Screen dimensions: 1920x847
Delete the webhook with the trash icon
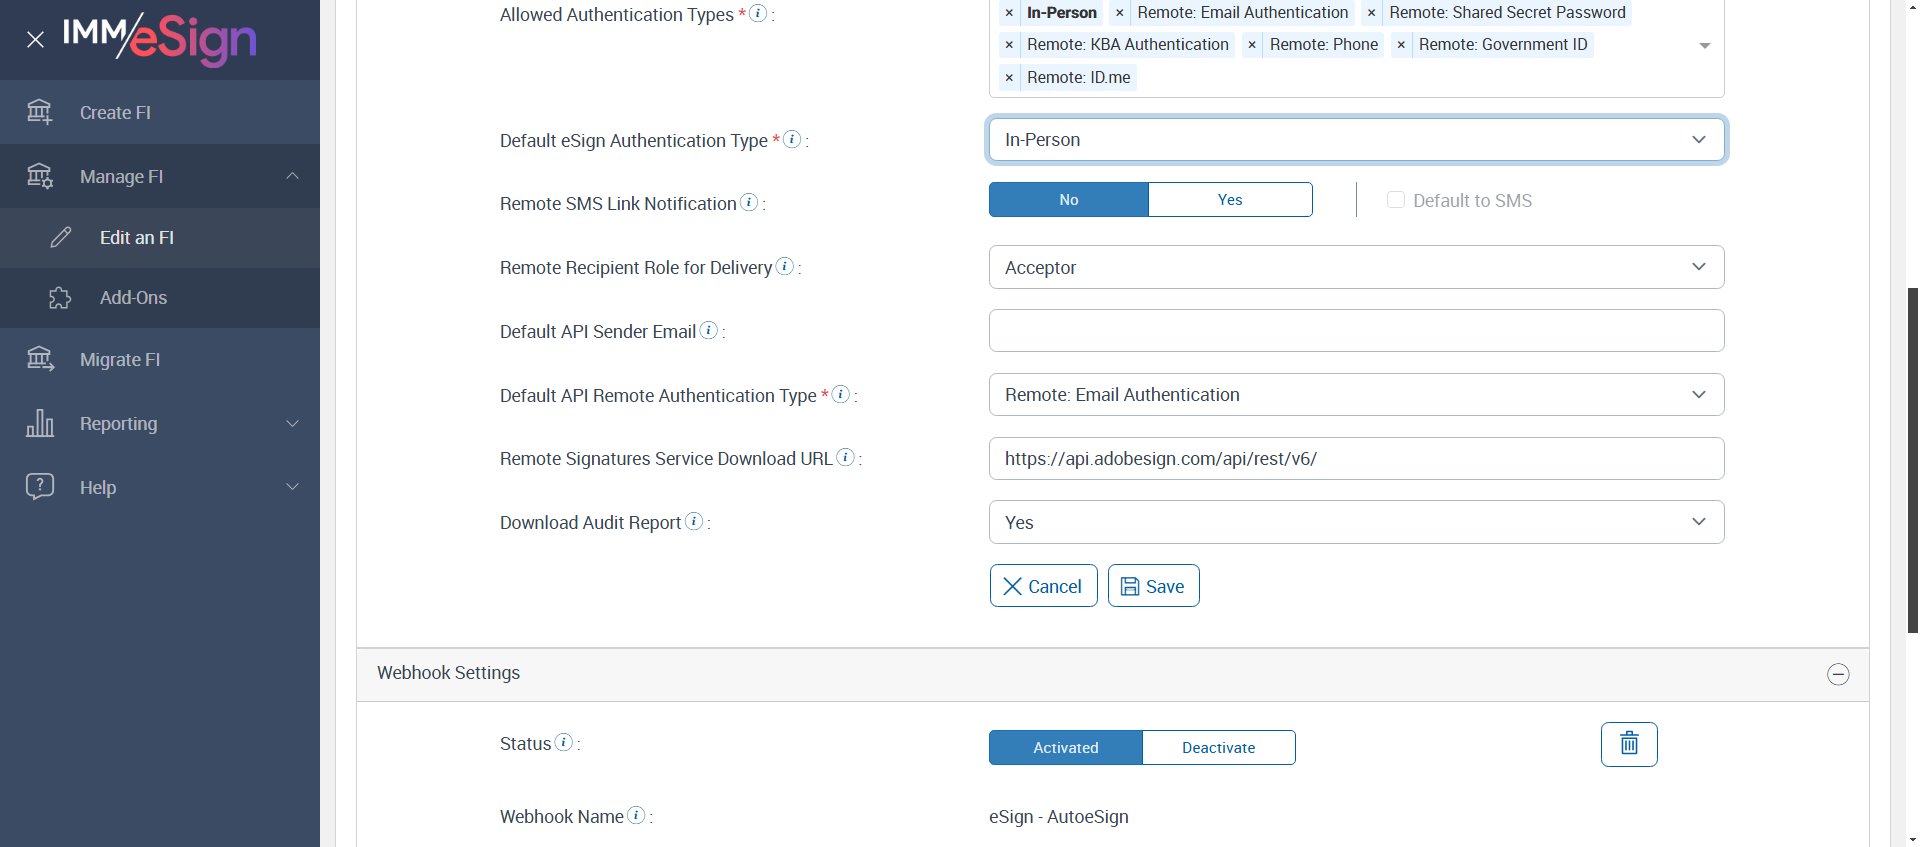pos(1628,744)
